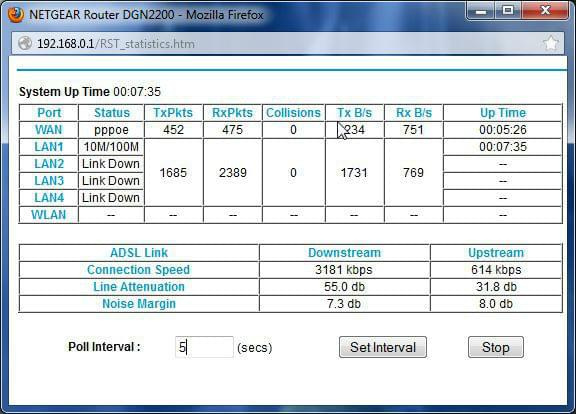Click the Collisions column header
Screen dimensions: 576x414
click(x=293, y=113)
